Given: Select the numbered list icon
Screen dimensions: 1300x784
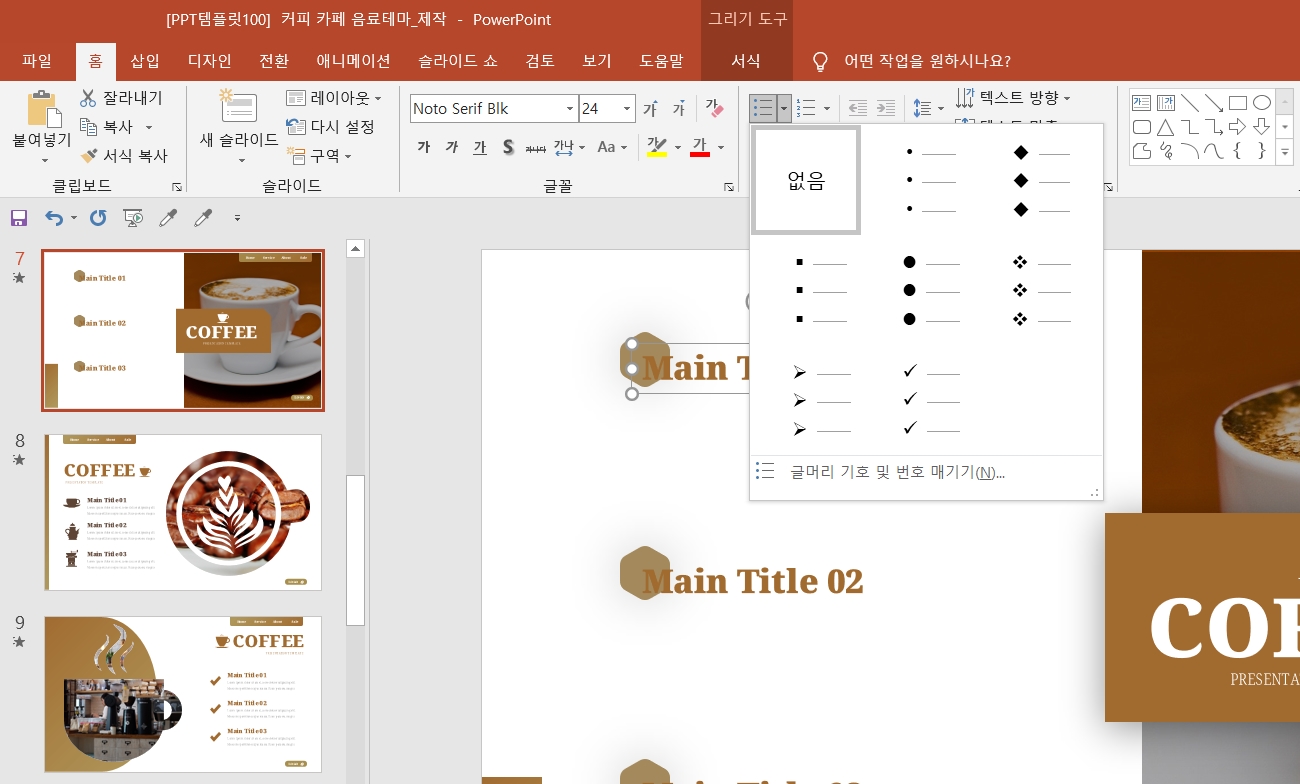Looking at the screenshot, I should [808, 108].
